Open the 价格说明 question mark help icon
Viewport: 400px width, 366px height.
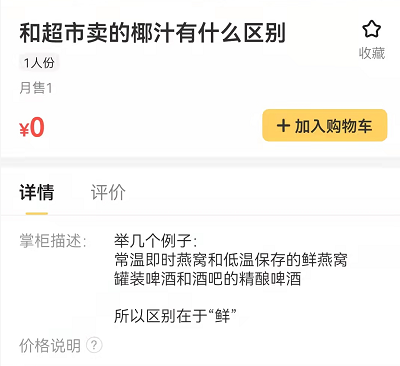94,345
